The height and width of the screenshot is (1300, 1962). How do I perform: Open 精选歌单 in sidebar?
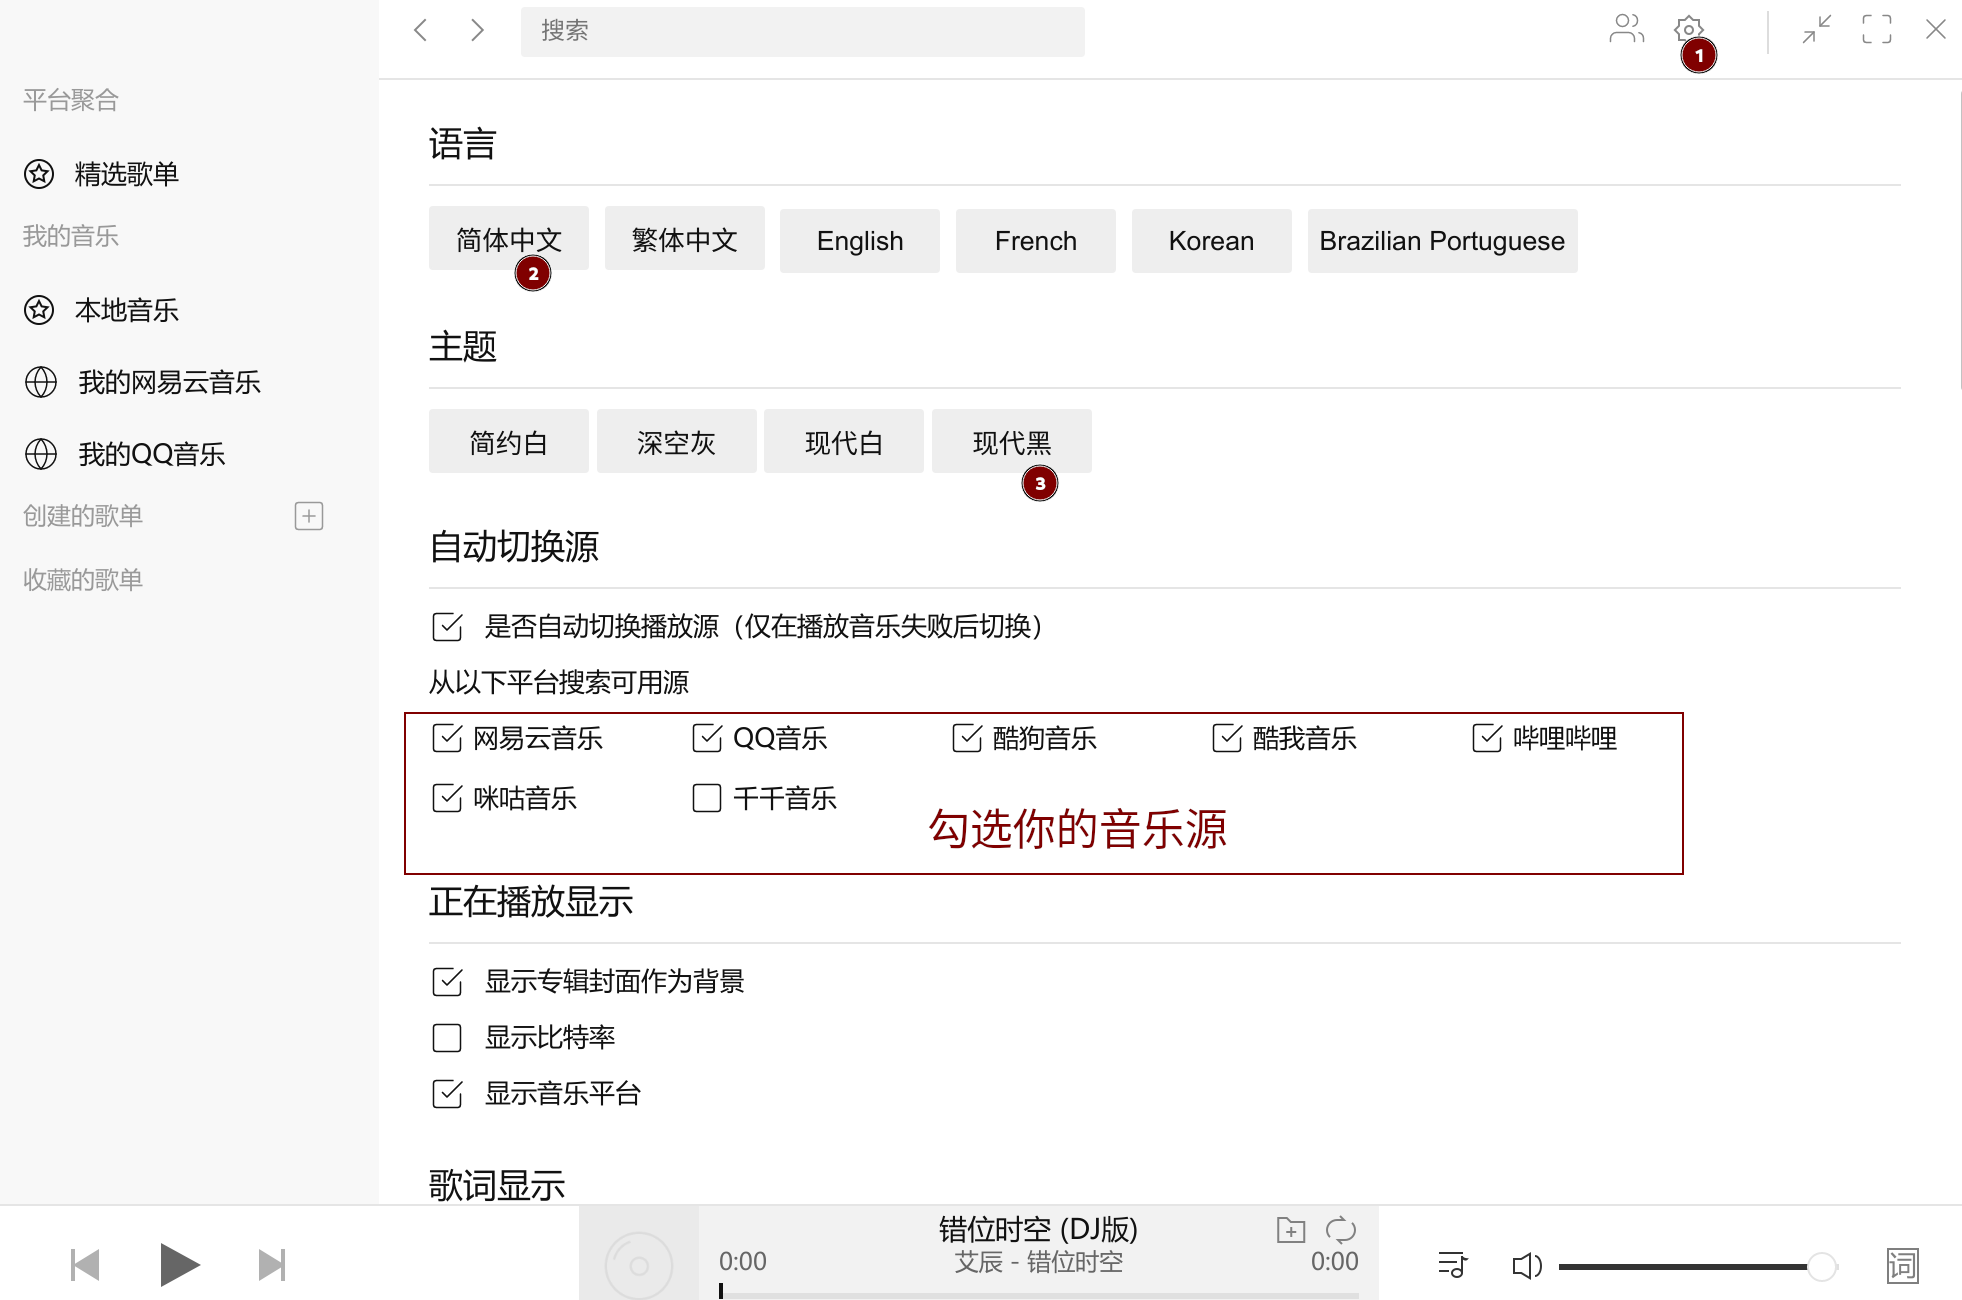(126, 174)
